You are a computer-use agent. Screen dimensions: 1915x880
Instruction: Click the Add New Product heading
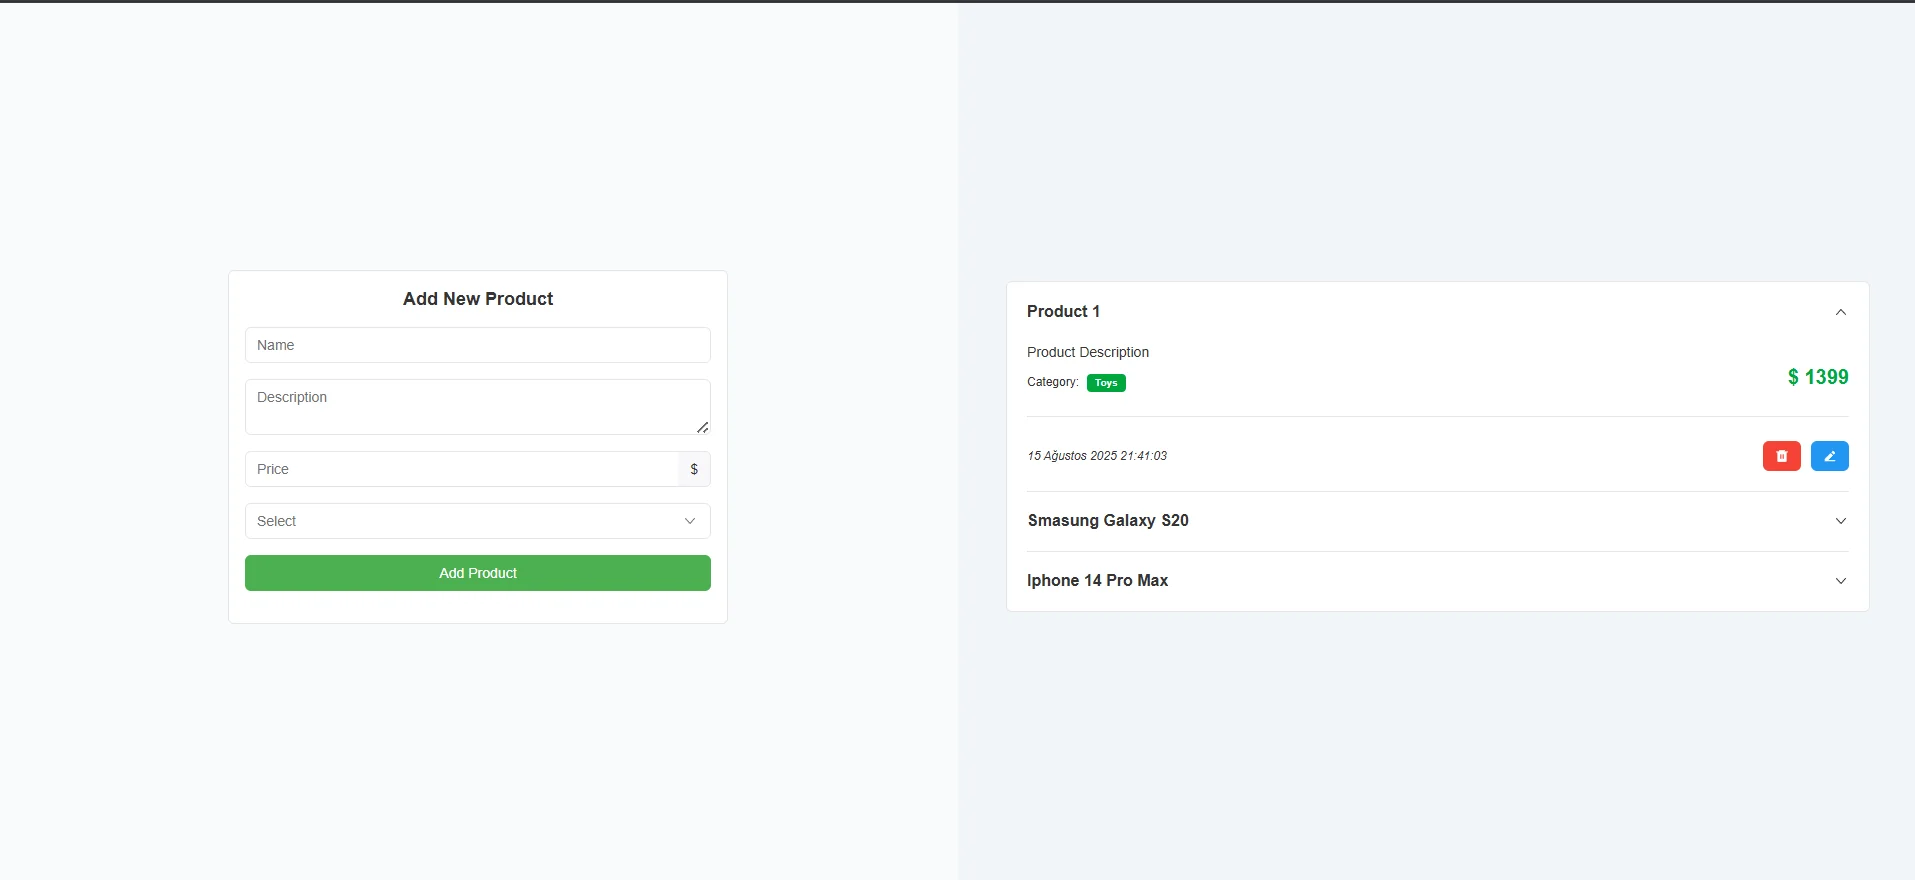tap(477, 299)
